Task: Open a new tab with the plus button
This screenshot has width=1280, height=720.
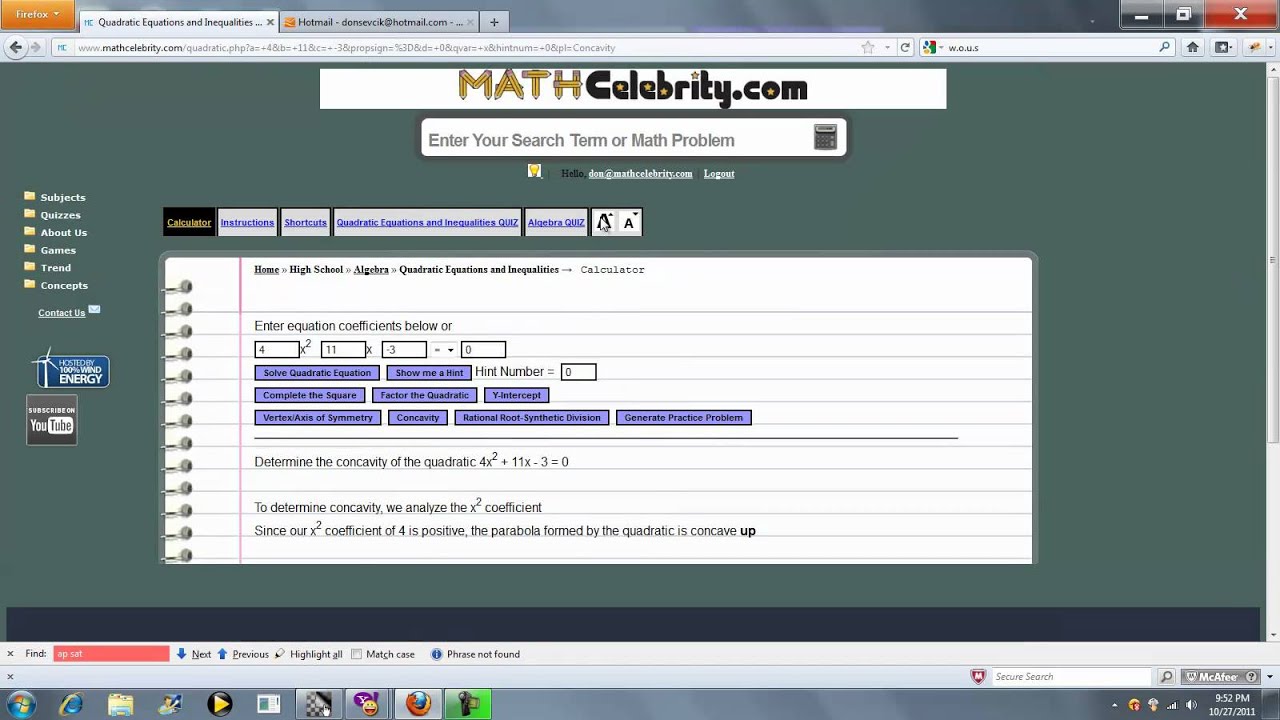Action: (x=494, y=22)
